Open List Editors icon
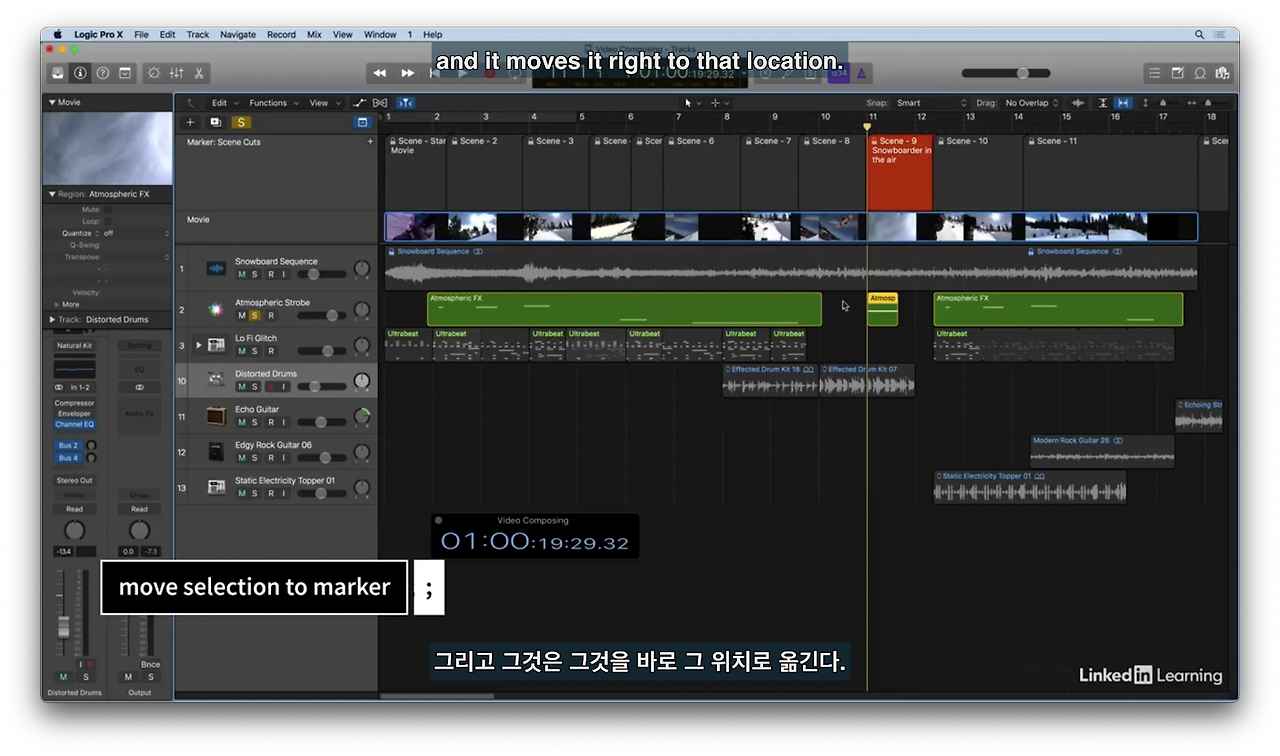Screen dimensions: 1280x756 tap(1155, 73)
